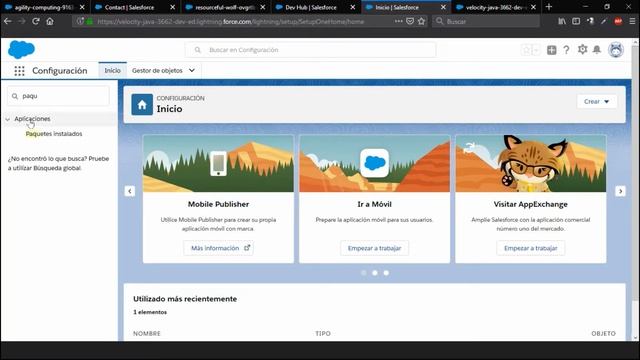Click the red adblock extension icon
Screen dimensions: 640x360
(618, 21)
